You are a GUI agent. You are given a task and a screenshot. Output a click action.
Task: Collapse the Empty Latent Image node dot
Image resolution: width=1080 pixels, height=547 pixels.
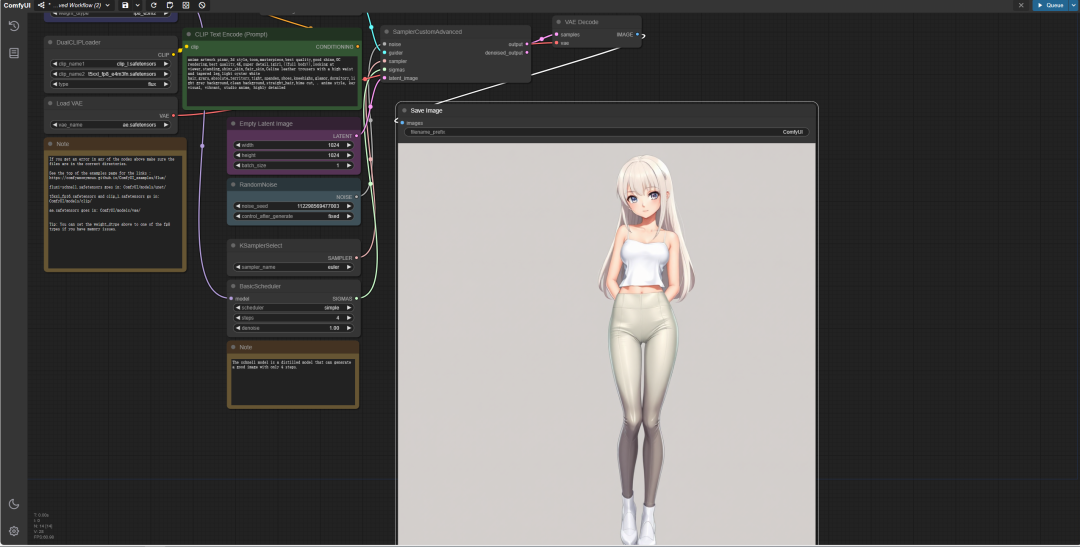click(233, 123)
